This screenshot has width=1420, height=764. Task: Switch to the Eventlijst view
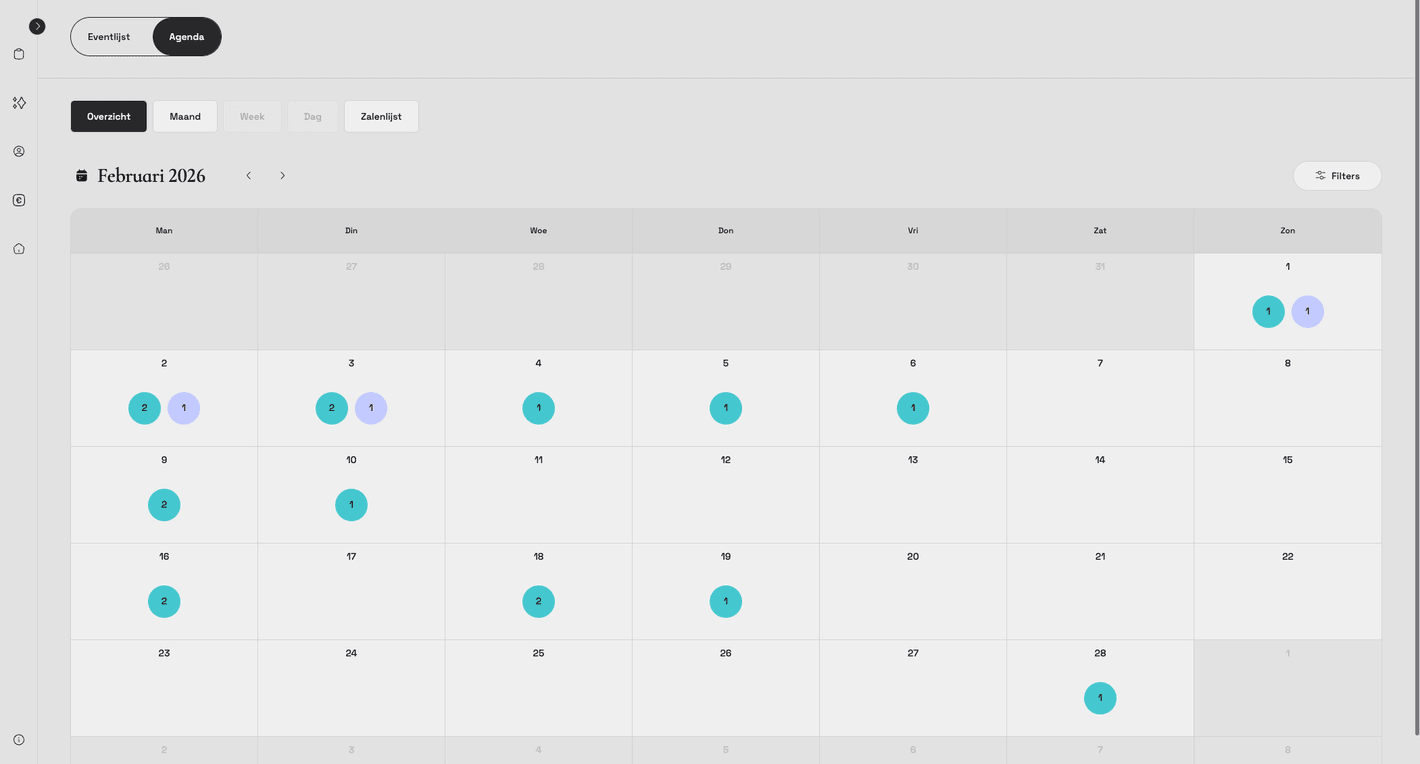click(109, 37)
